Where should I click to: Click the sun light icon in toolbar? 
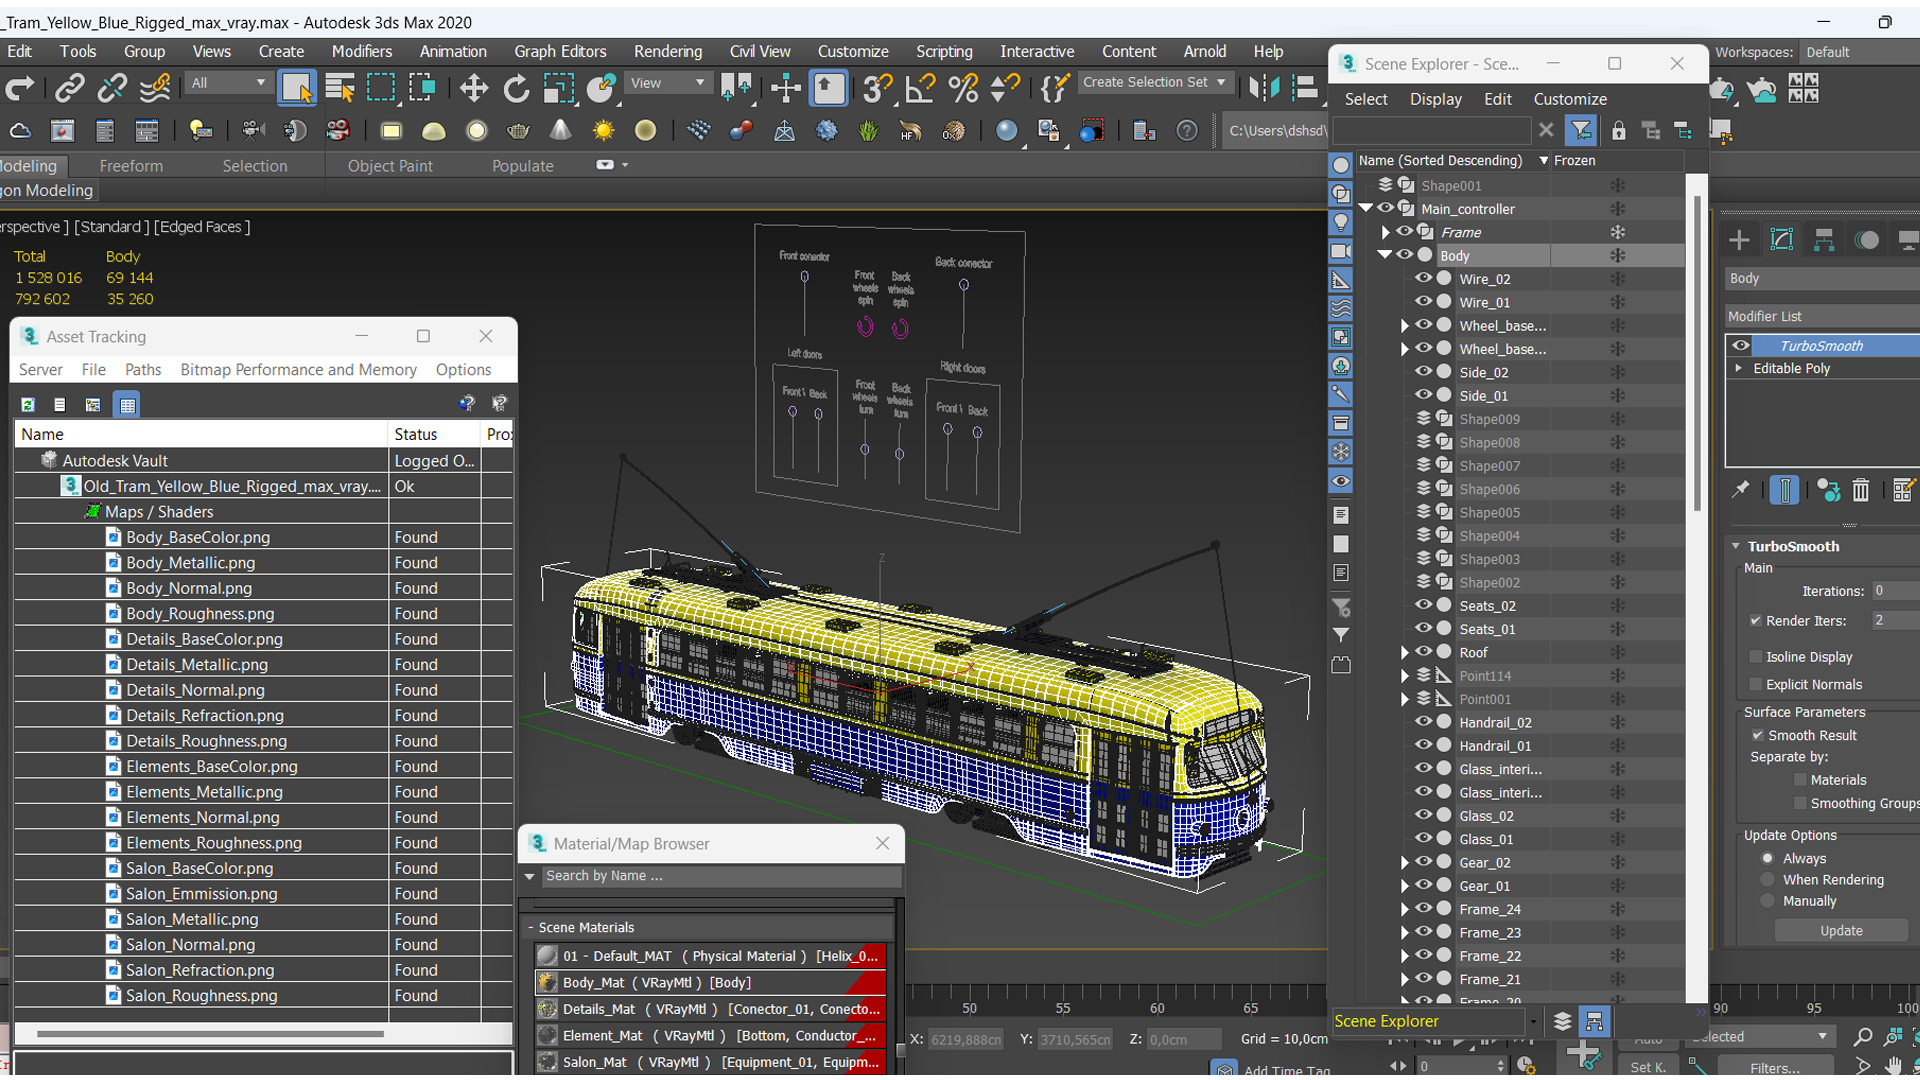pos(603,131)
